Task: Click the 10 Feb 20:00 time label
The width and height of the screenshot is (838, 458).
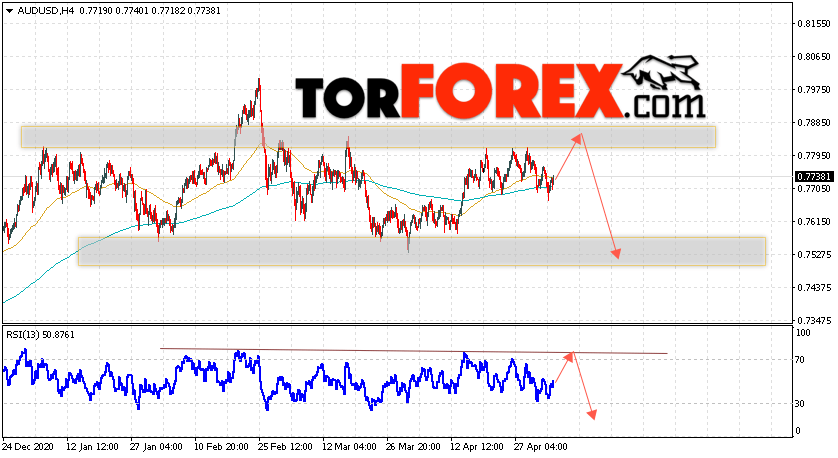Action: (220, 447)
